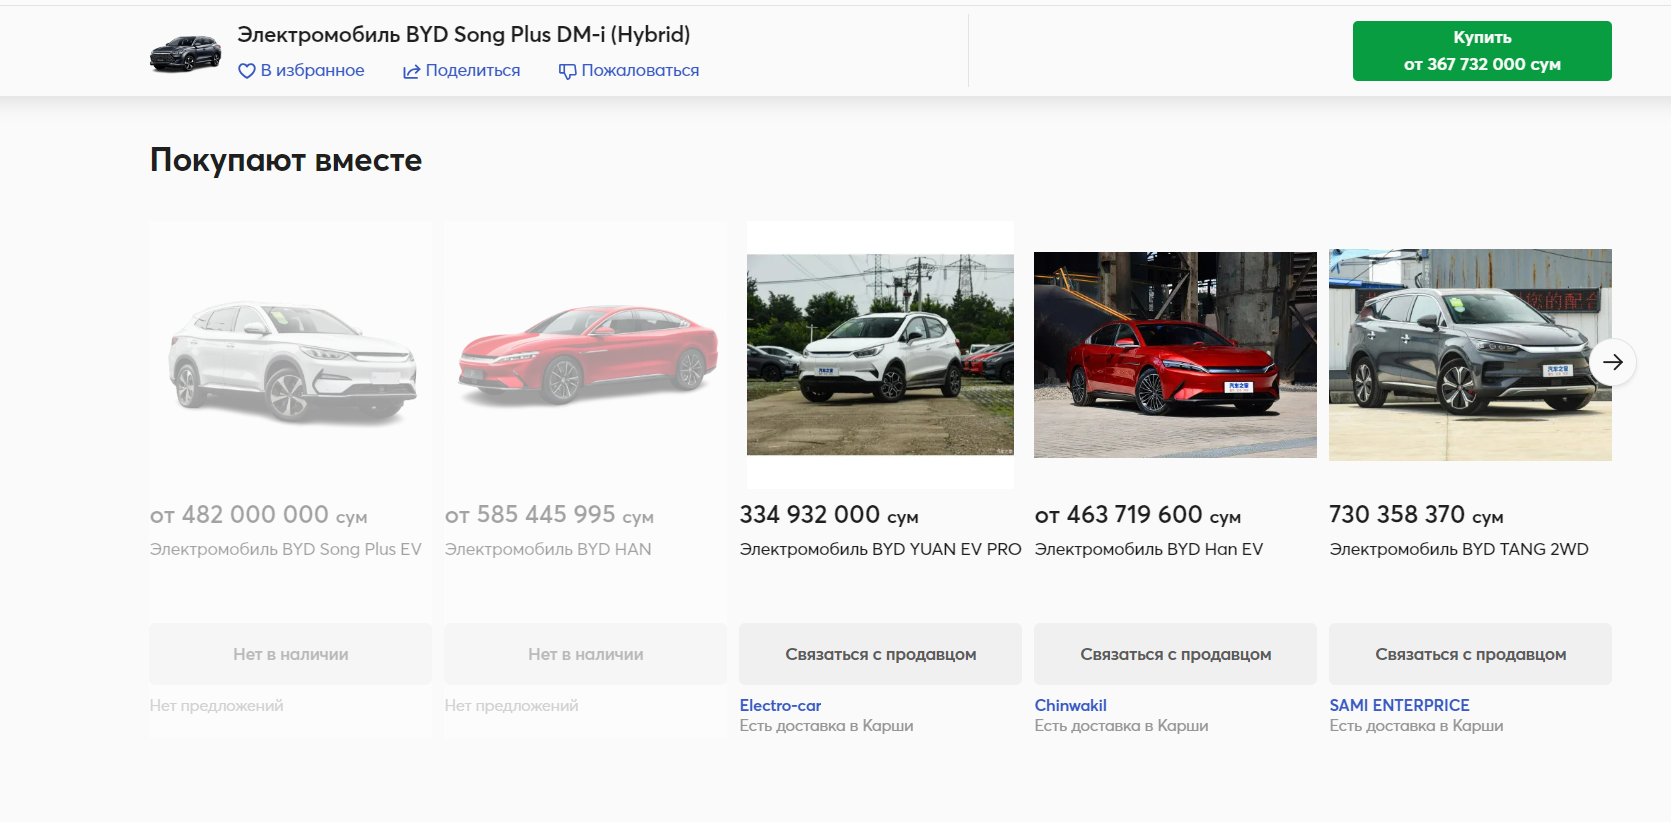The image size is (1671, 822).
Task: Click the green Купить button
Action: pyautogui.click(x=1482, y=51)
